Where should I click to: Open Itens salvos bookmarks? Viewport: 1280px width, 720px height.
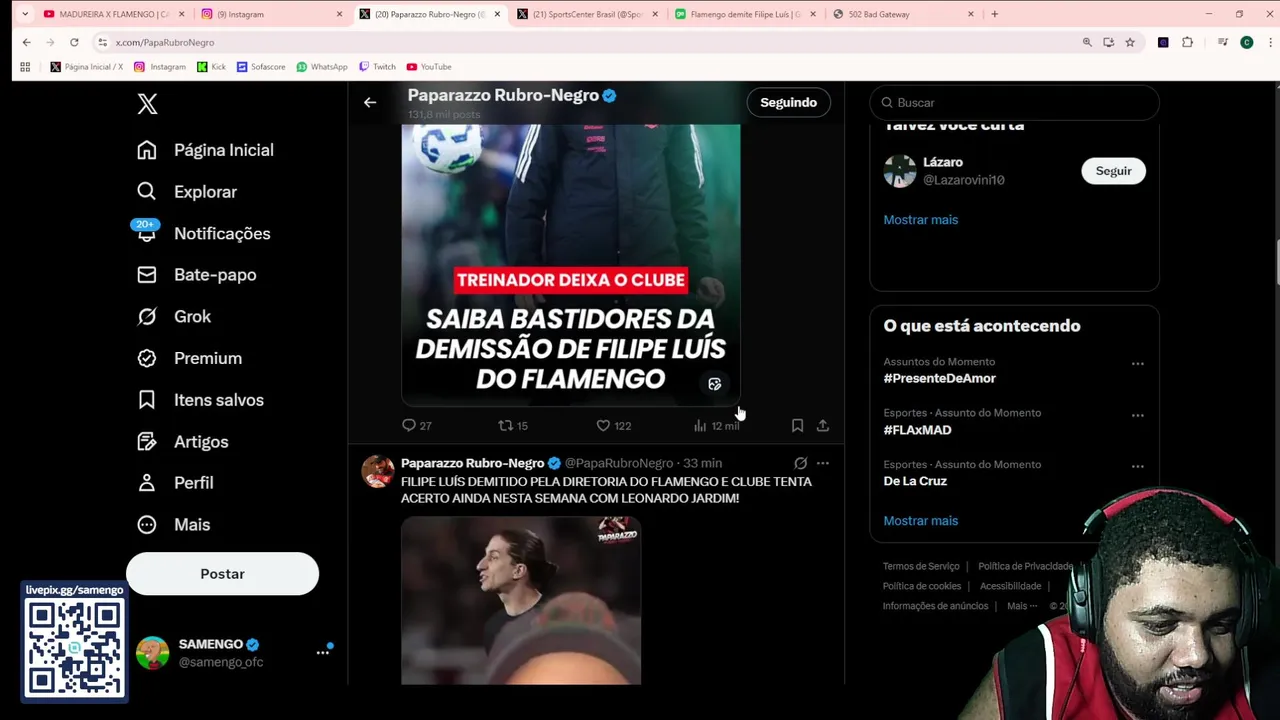click(x=200, y=400)
